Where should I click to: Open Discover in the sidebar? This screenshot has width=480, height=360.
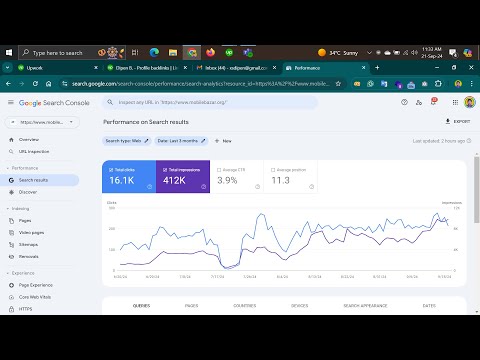point(28,192)
